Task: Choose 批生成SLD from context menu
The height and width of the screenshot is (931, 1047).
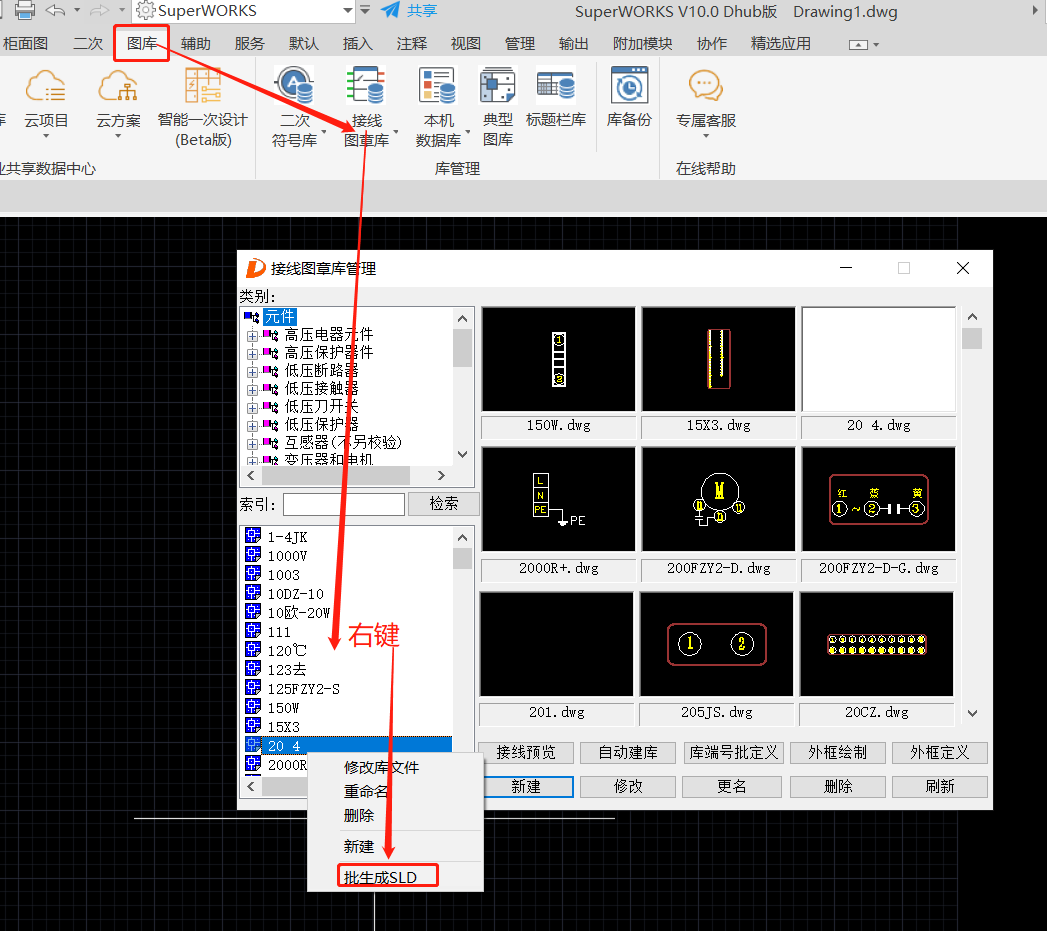Action: pos(381,877)
